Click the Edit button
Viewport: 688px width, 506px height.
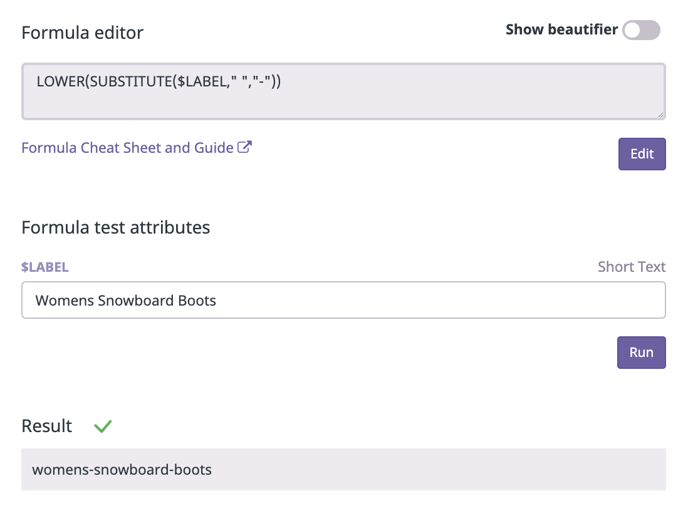click(642, 154)
